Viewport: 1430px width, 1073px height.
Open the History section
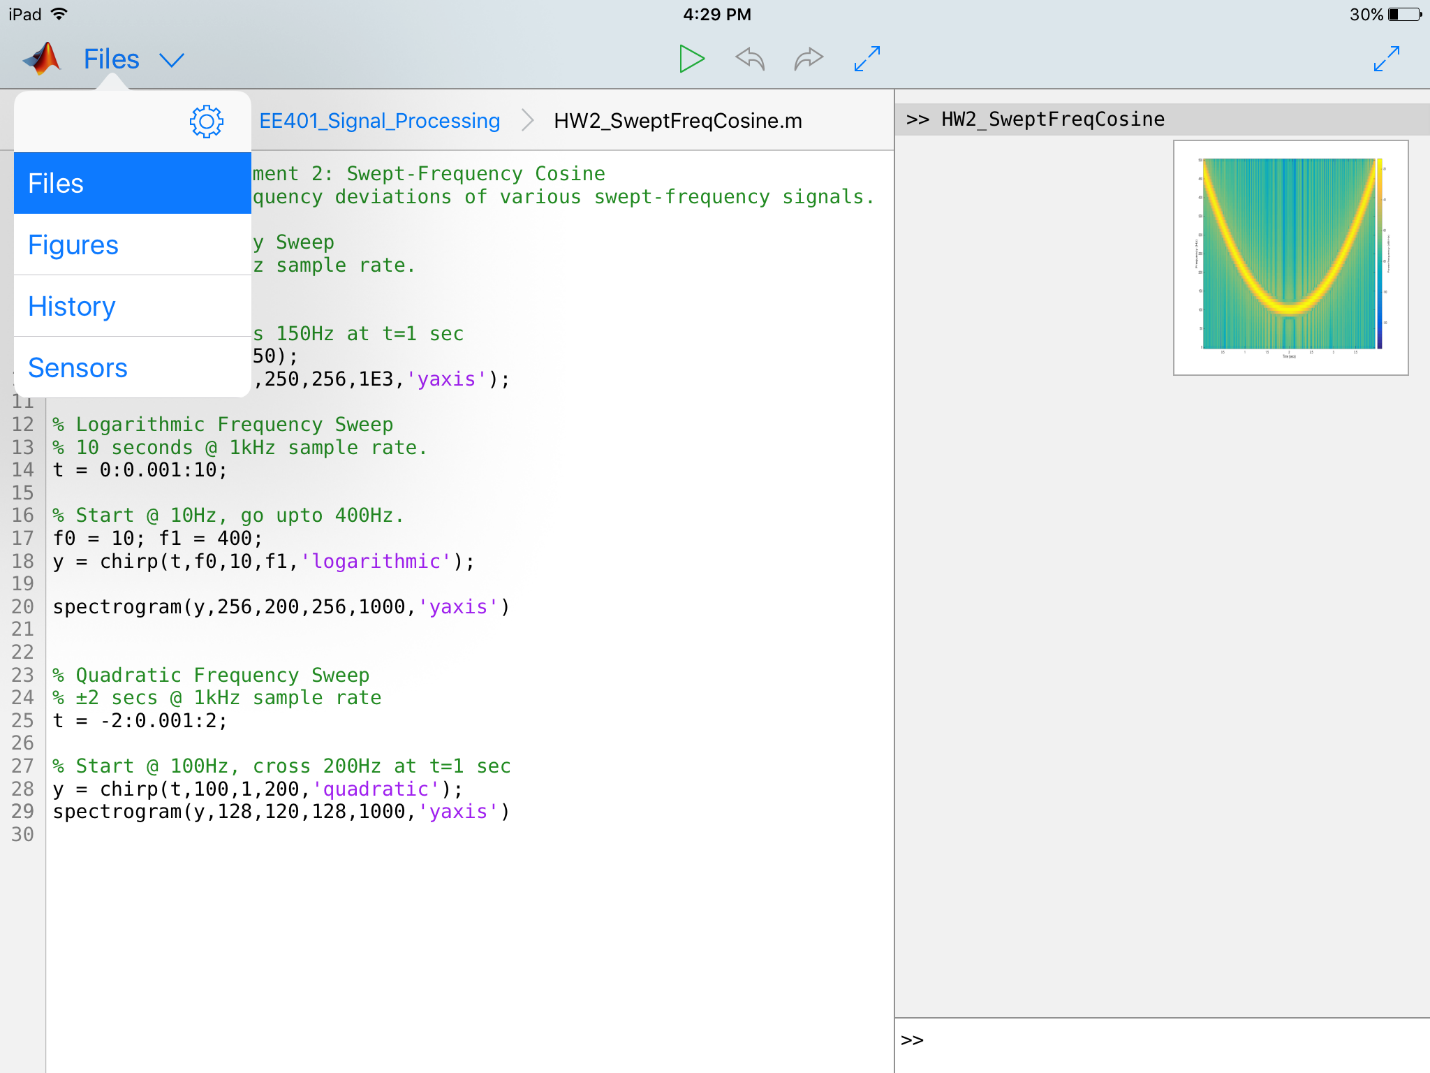[132, 306]
